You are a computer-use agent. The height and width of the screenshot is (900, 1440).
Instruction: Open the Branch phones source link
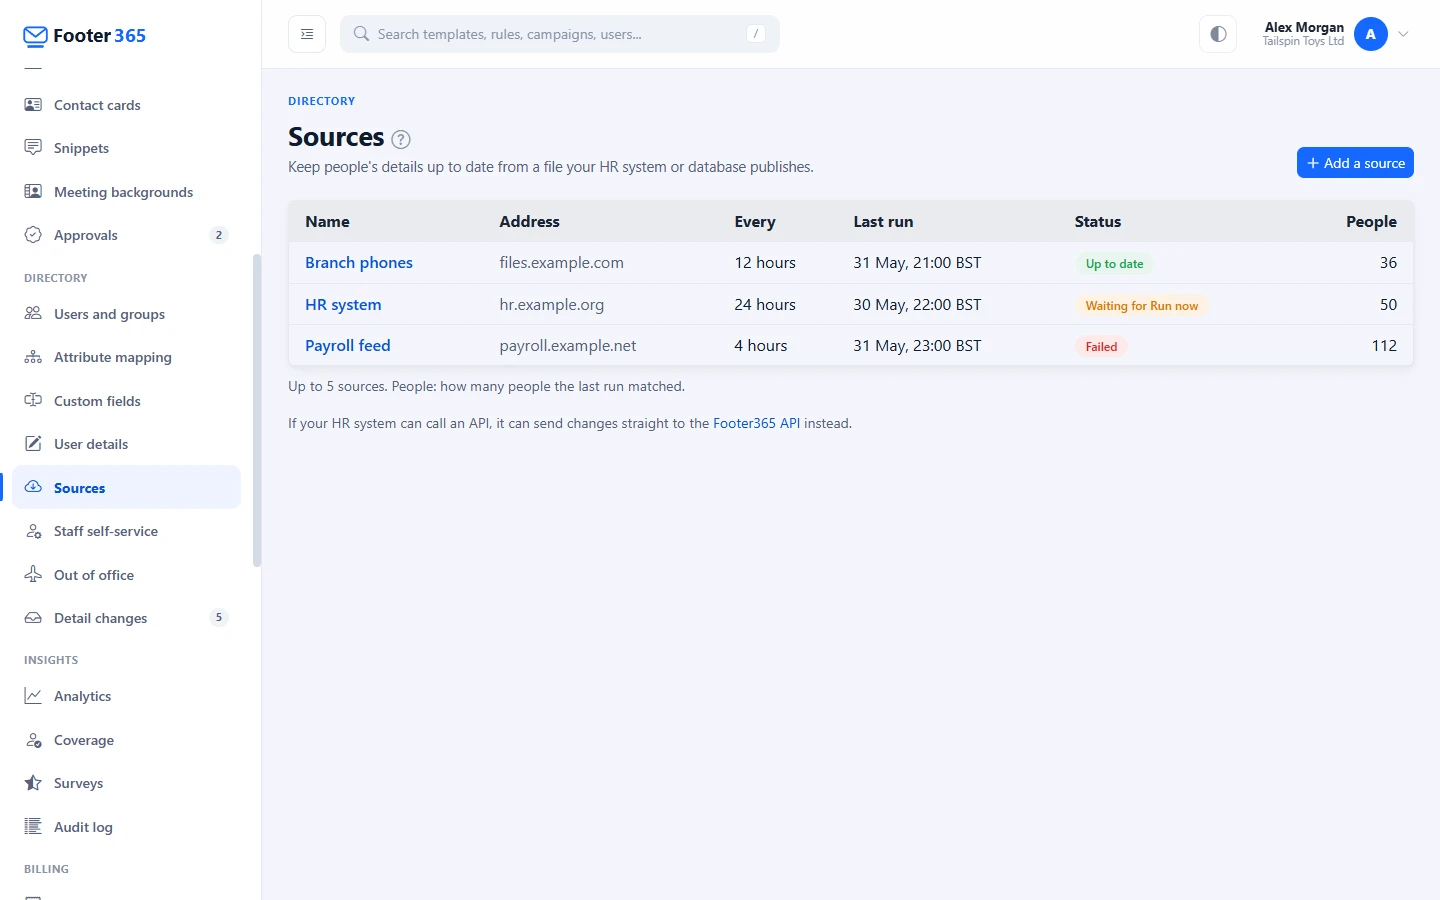359,263
